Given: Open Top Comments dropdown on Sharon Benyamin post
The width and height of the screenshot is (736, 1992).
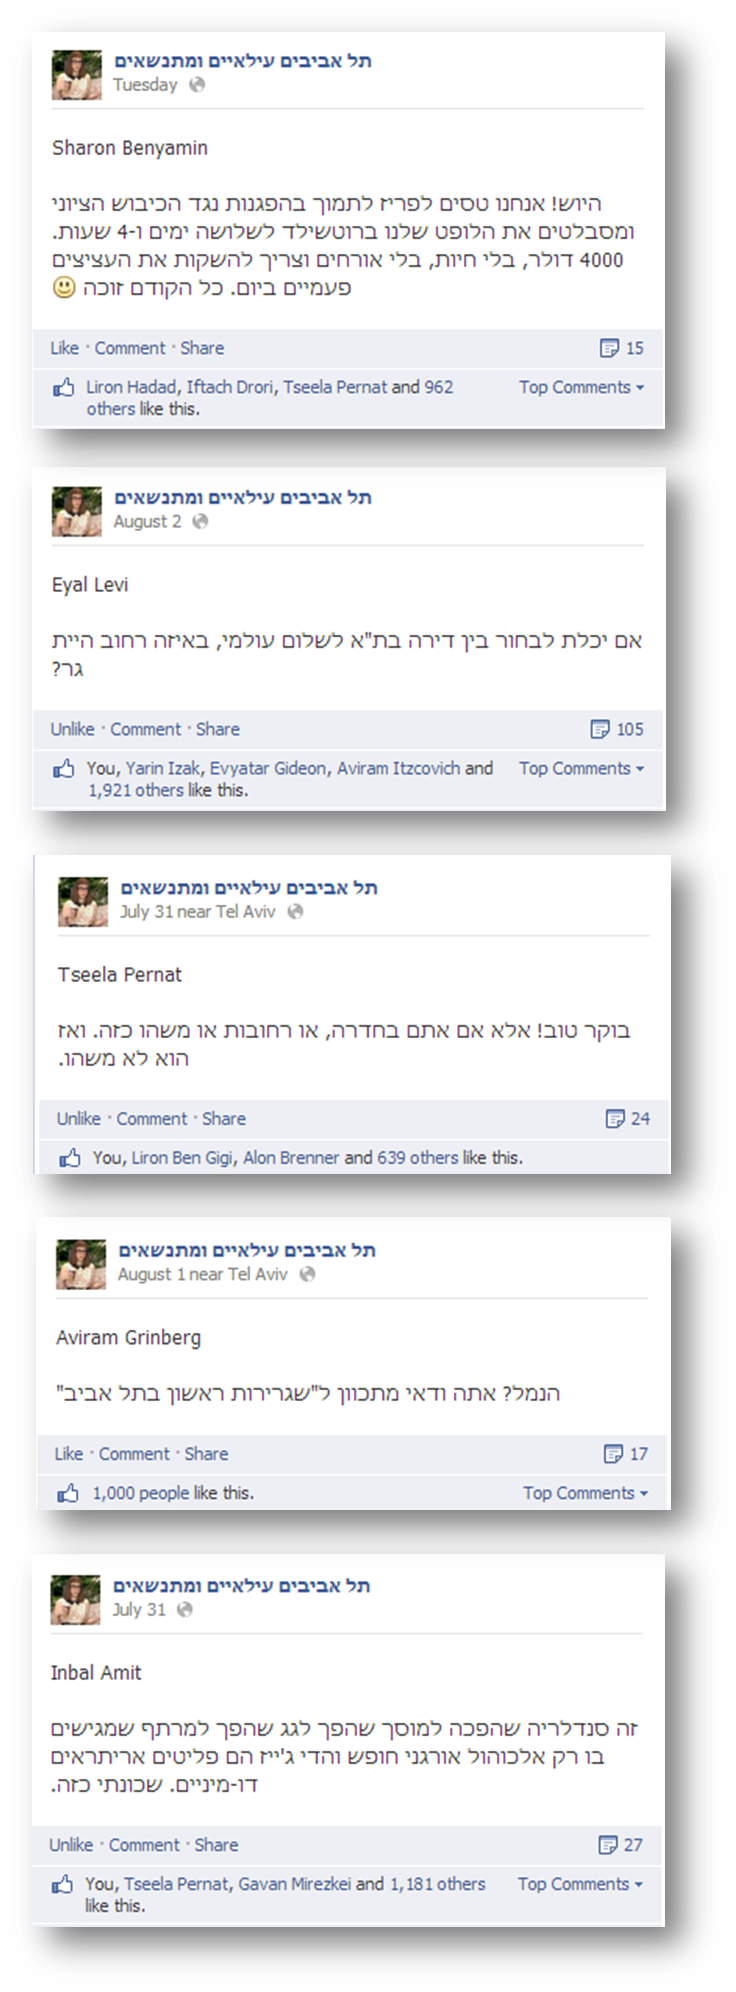Looking at the screenshot, I should click(581, 387).
